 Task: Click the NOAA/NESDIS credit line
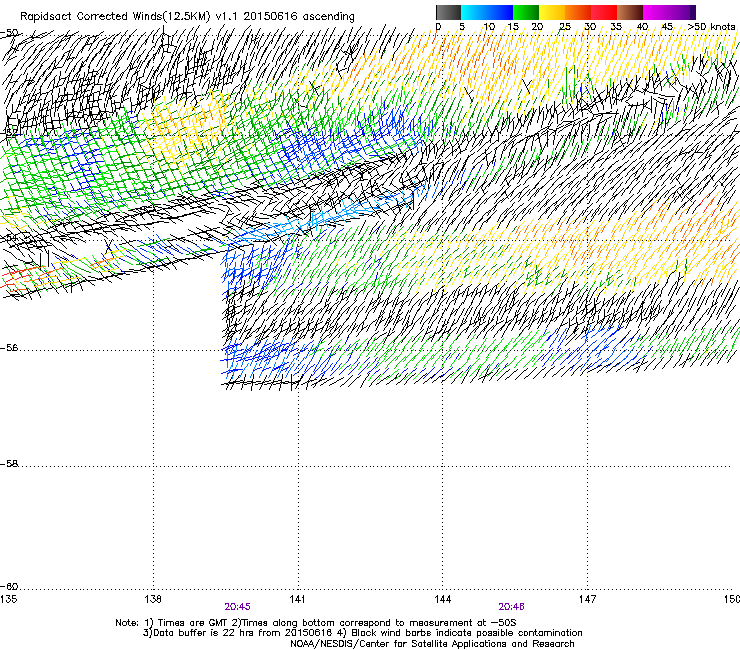pos(432,644)
